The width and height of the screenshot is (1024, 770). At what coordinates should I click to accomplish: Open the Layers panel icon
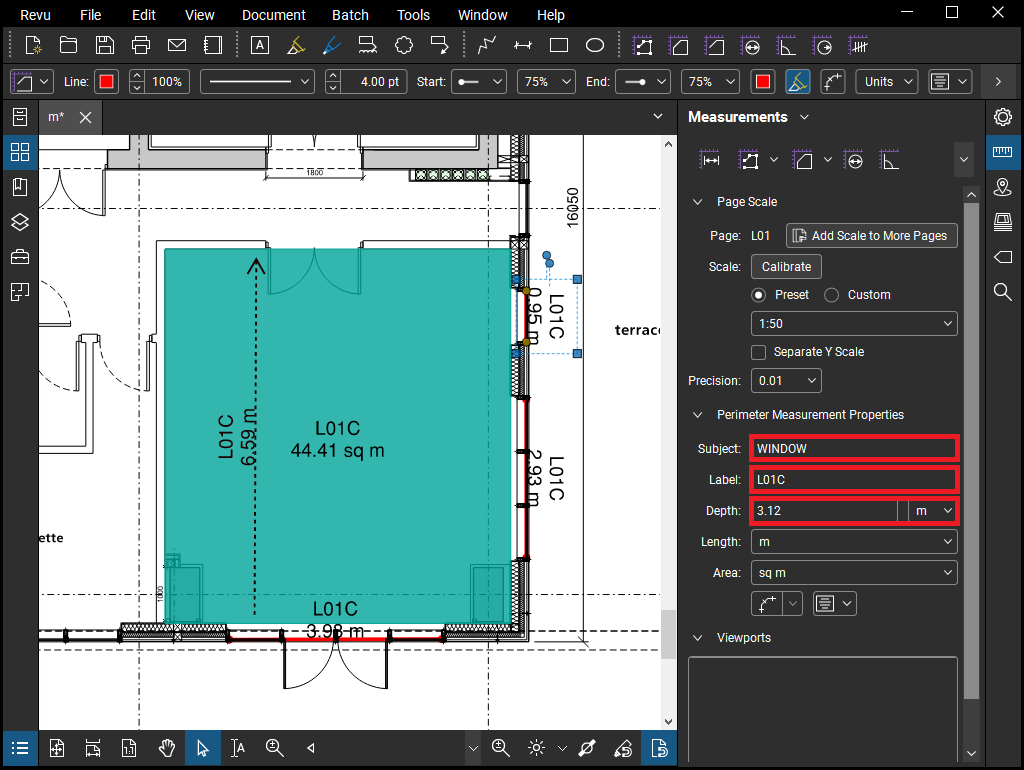[x=20, y=223]
